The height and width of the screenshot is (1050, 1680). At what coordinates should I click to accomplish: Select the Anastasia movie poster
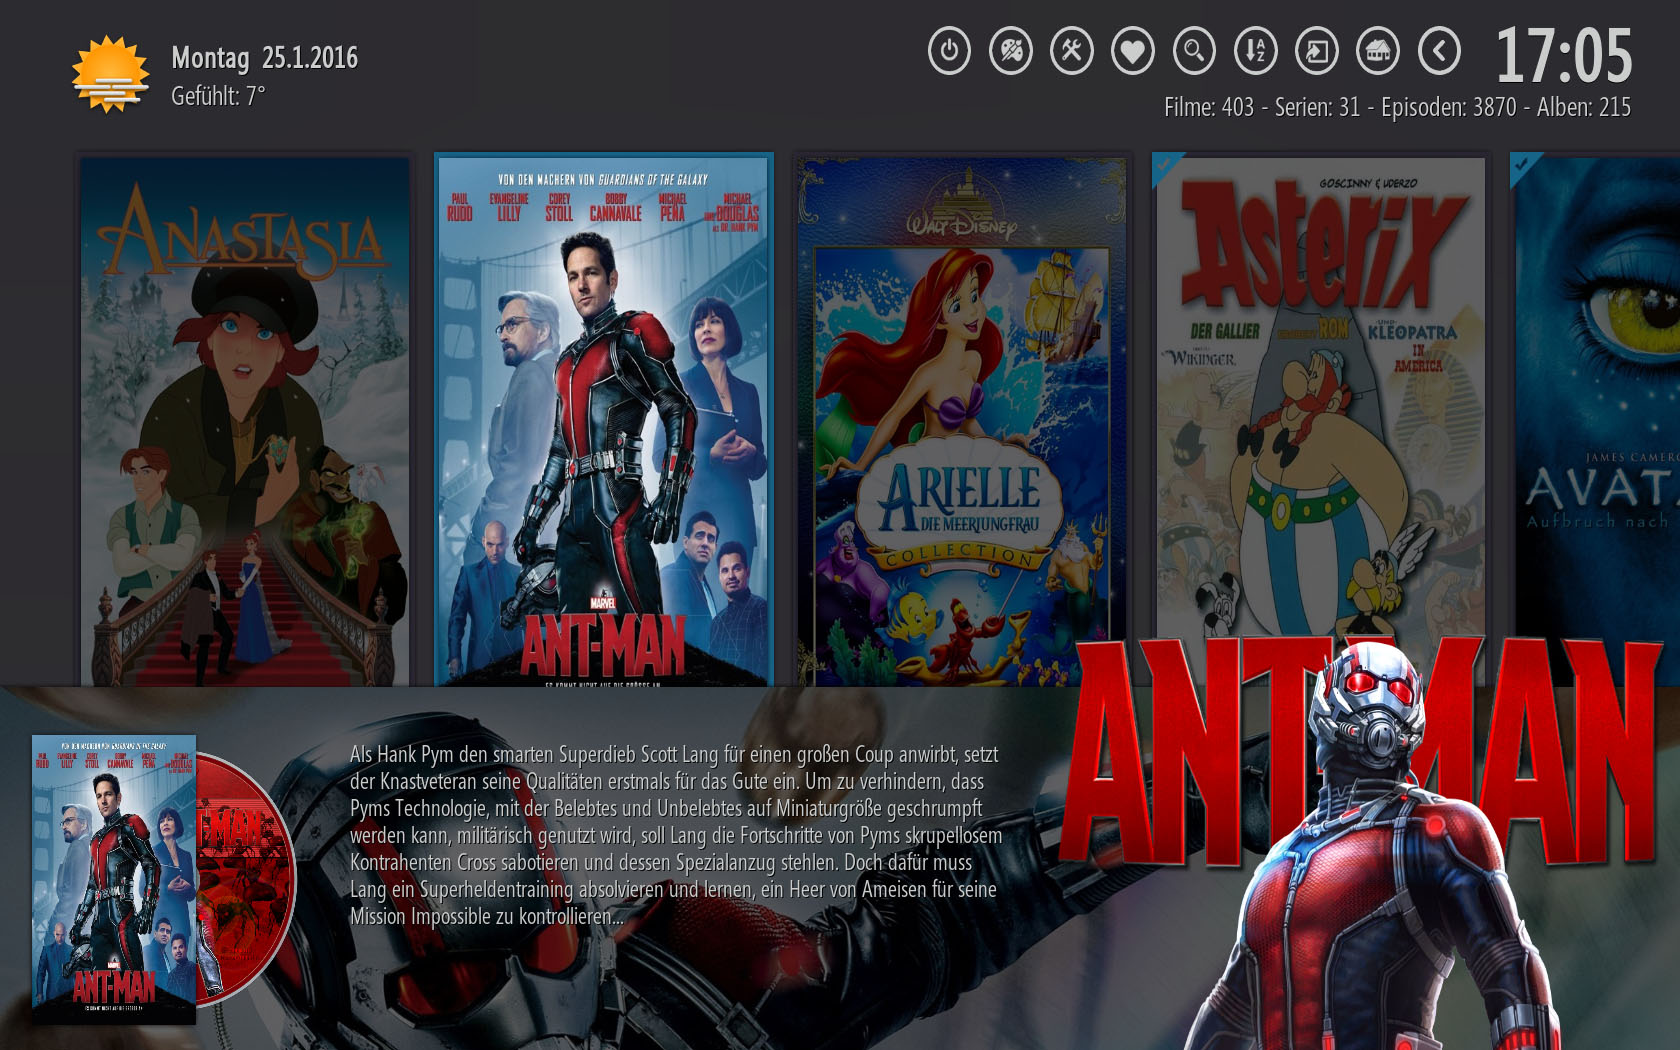245,421
